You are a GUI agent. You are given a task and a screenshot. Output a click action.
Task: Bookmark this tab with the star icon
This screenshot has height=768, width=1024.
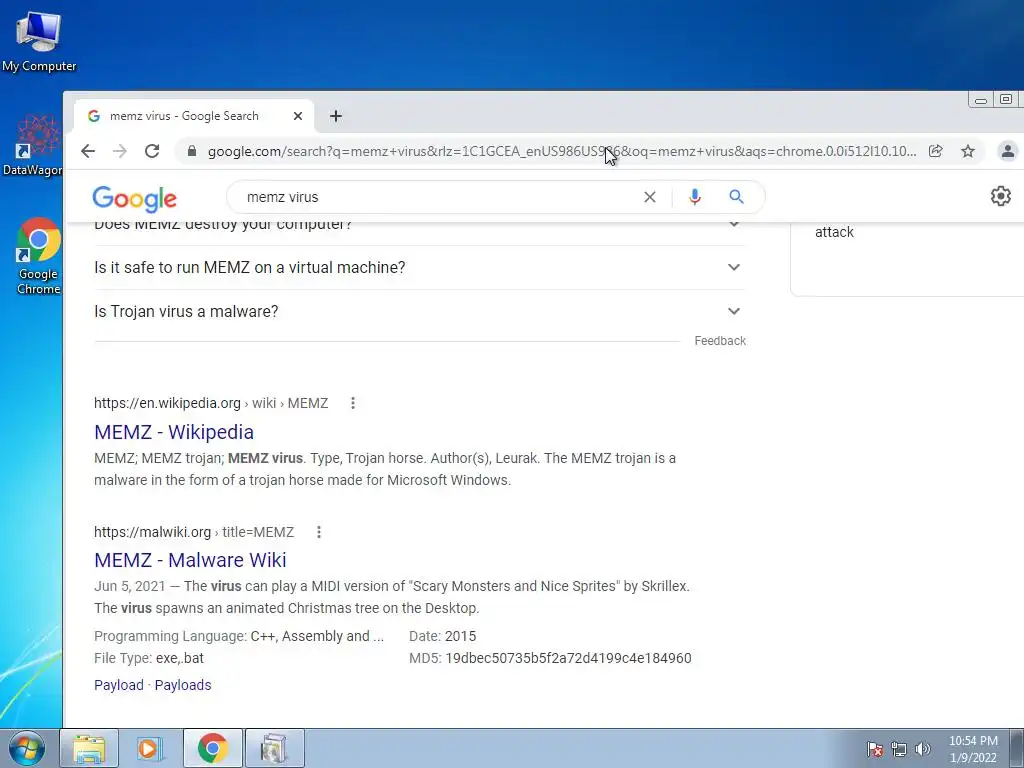[968, 152]
